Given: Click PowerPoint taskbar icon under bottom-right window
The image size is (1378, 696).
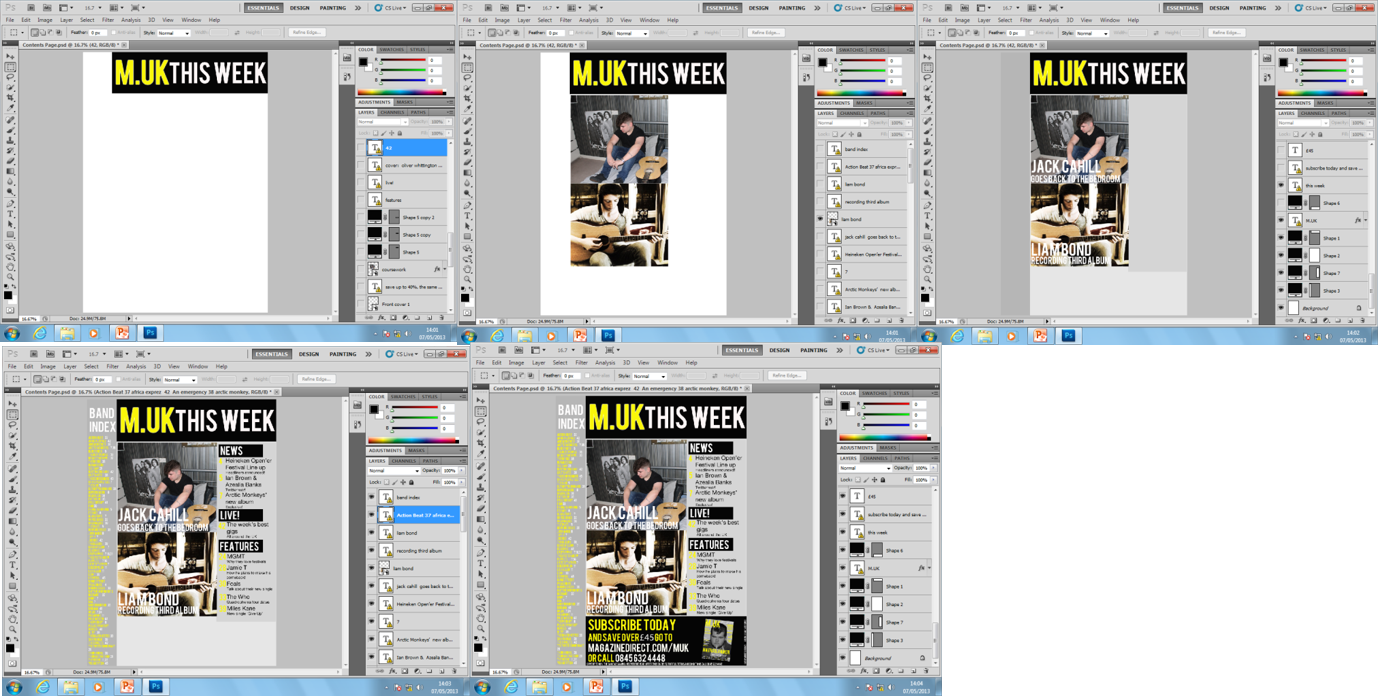Looking at the screenshot, I should [597, 687].
